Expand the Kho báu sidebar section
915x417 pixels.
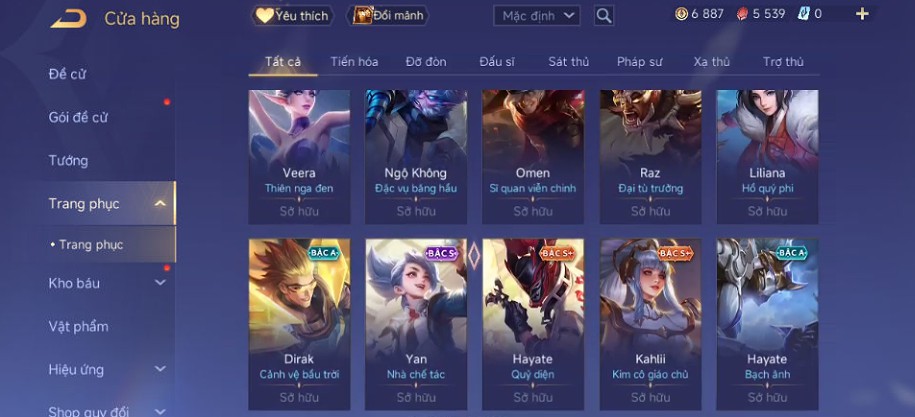pyautogui.click(x=160, y=283)
